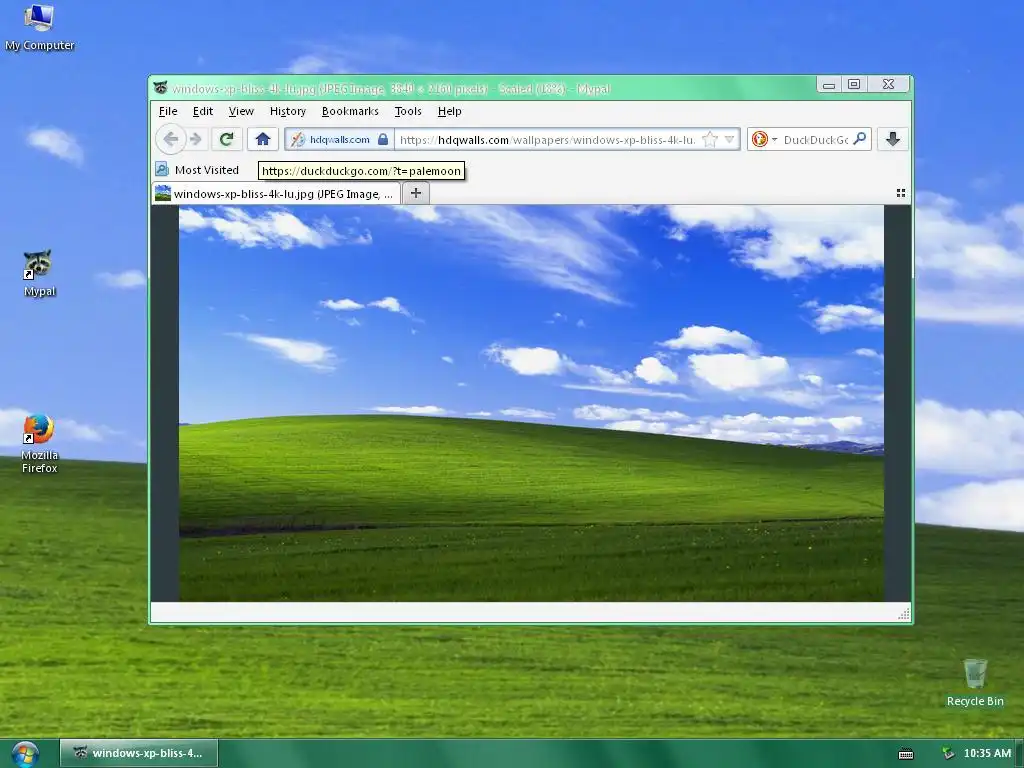Close the Mypal browser window
Screen dimensions: 1024x768
pyautogui.click(x=888, y=84)
